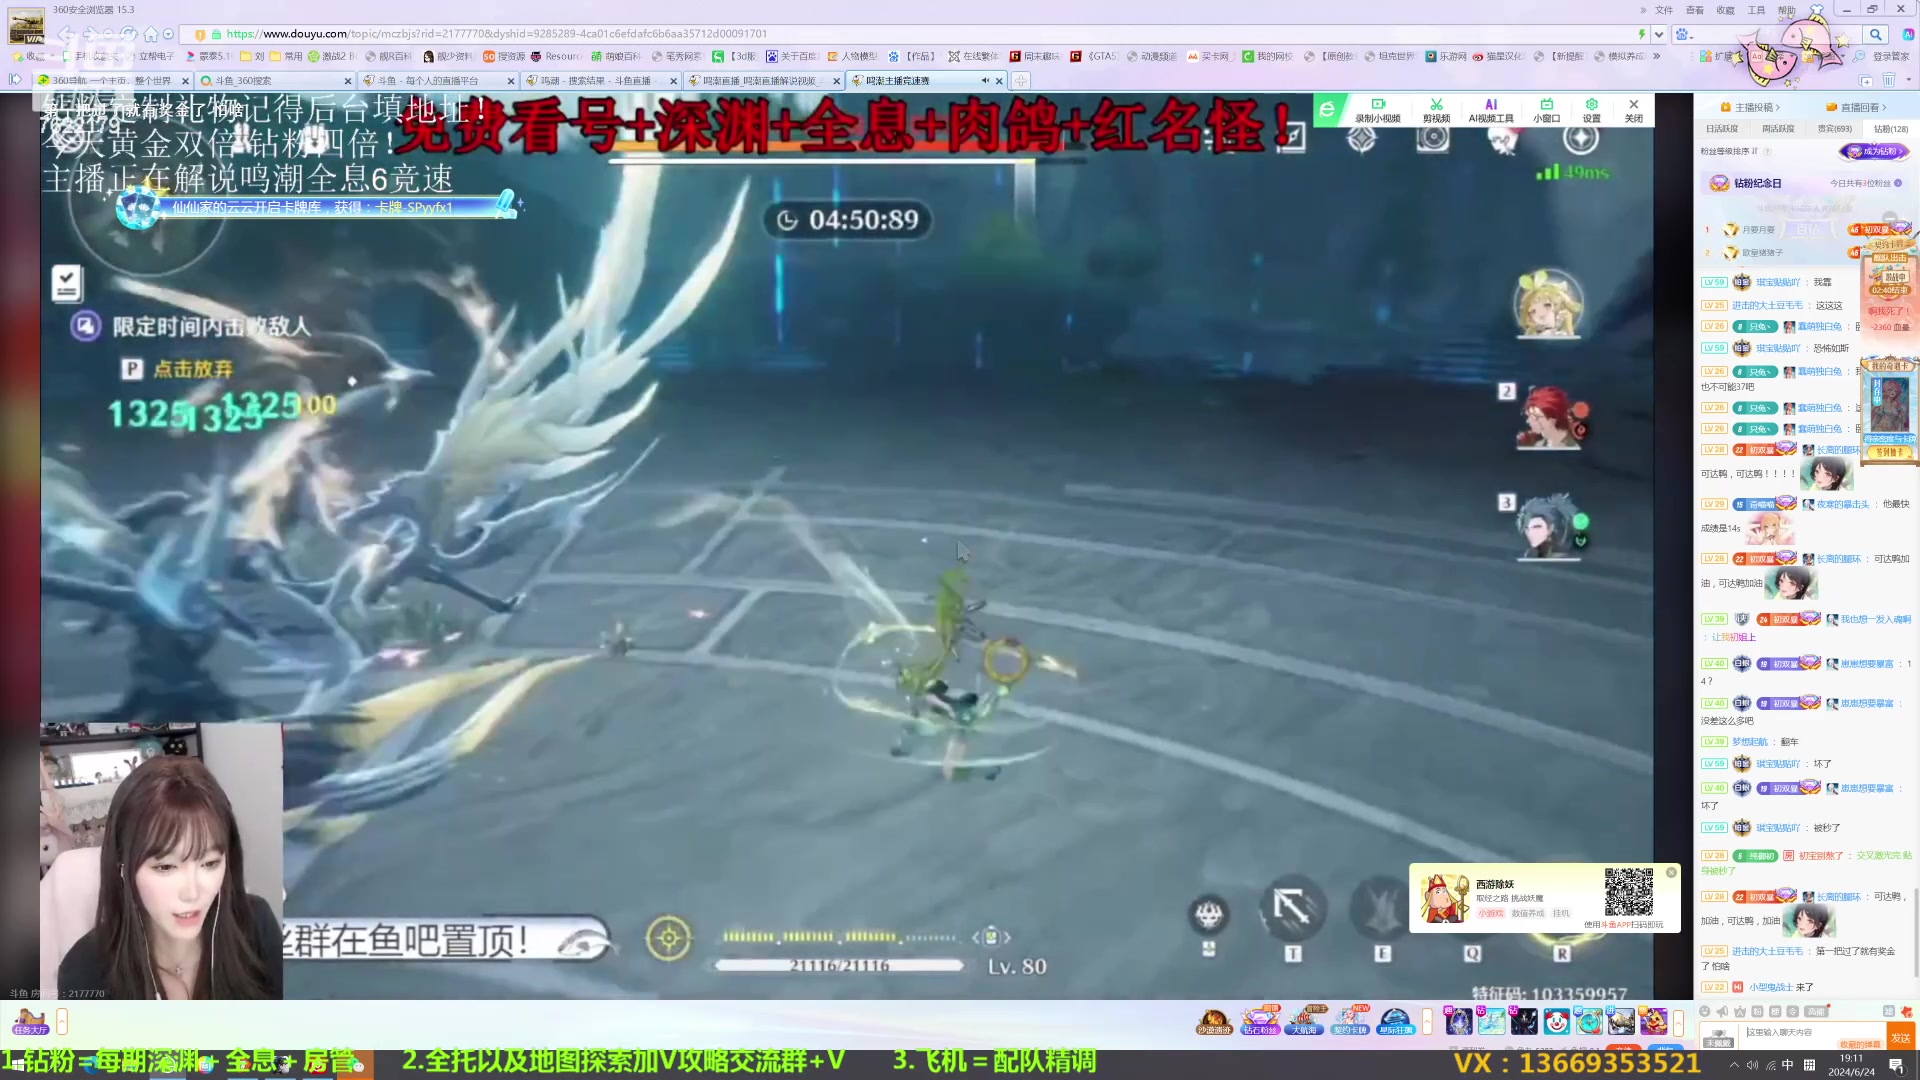
Task: Click the system volume icon
Action: coord(1752,1065)
